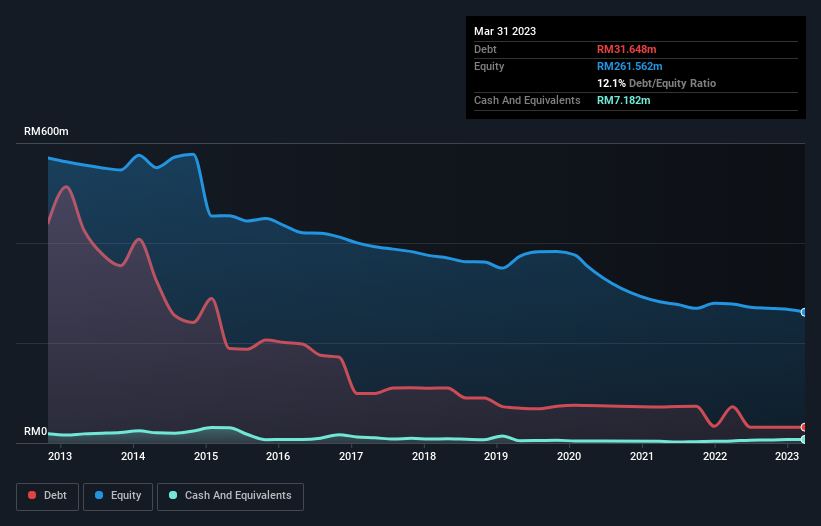Click the 2019 x-axis label
Image resolution: width=821 pixels, height=526 pixels.
(x=496, y=456)
